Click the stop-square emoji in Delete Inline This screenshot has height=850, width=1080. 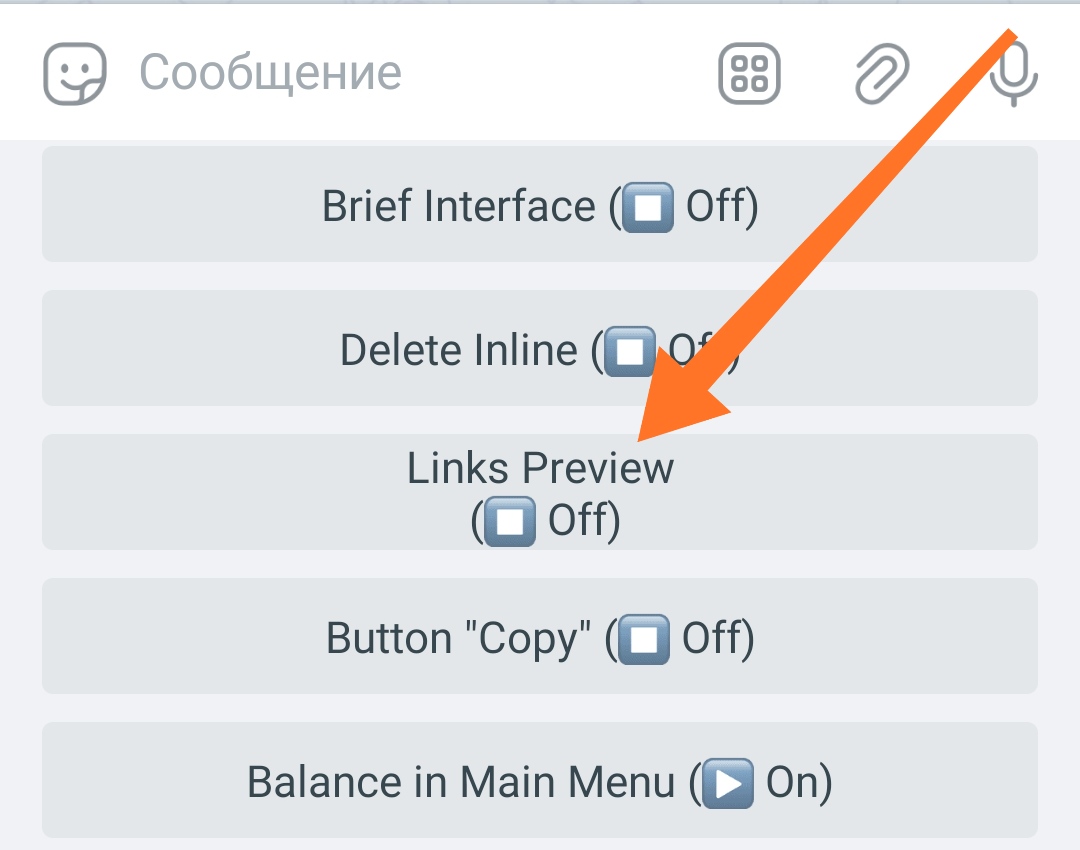click(x=630, y=351)
